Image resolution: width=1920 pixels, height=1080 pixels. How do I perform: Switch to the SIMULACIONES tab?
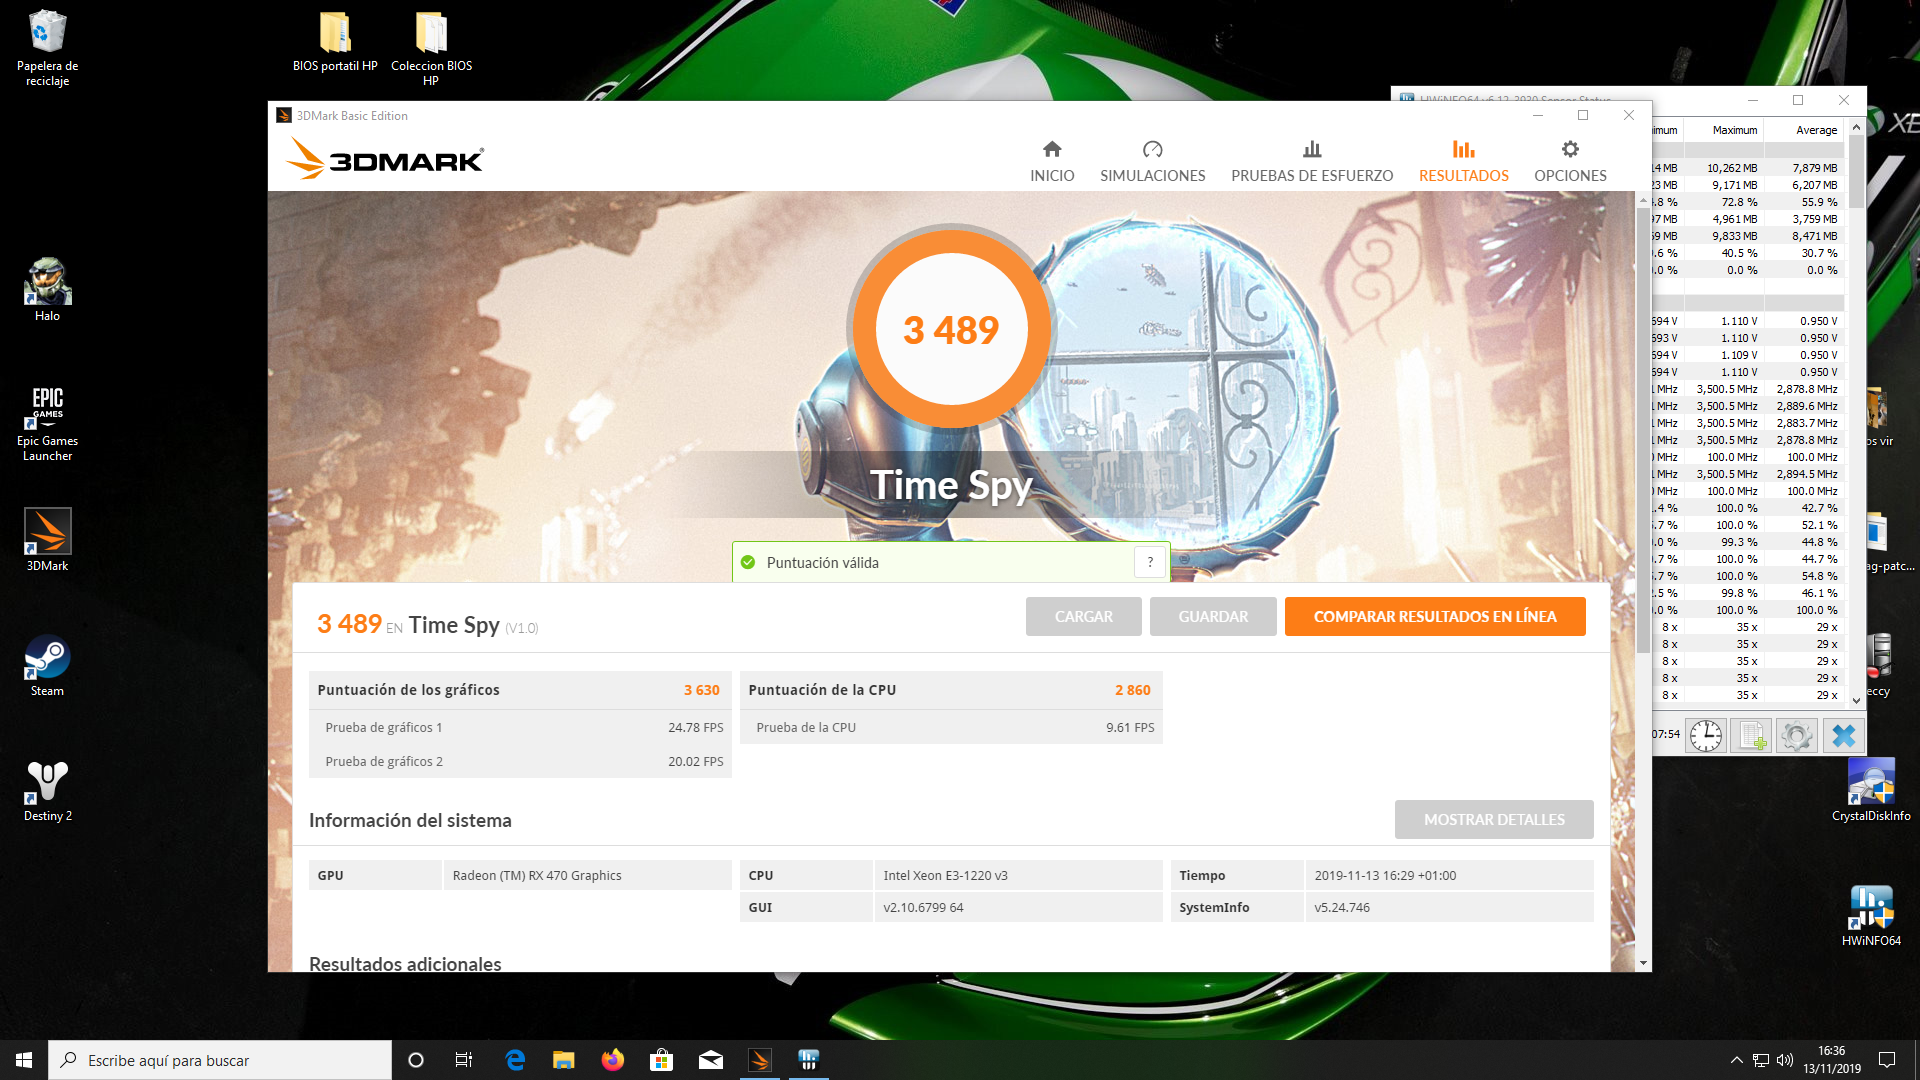click(1152, 161)
